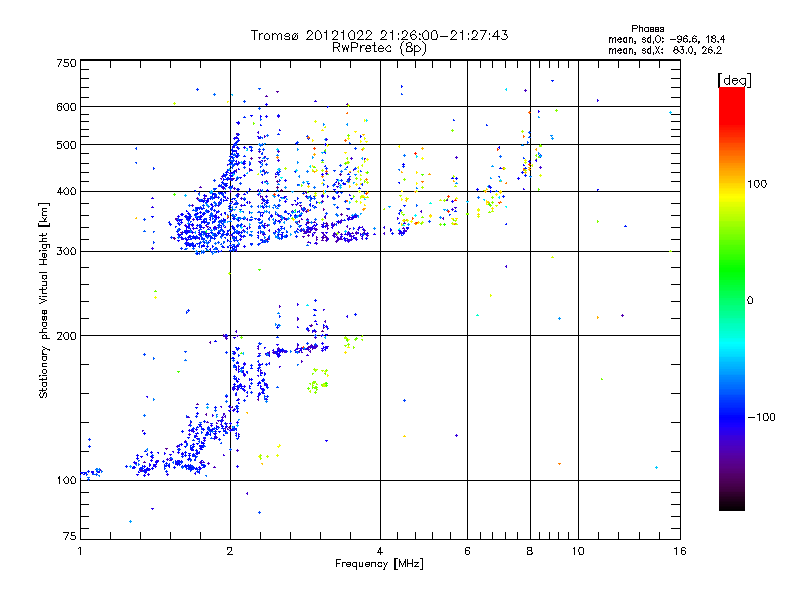Click the y-axis tick label '200'

pos(66,336)
